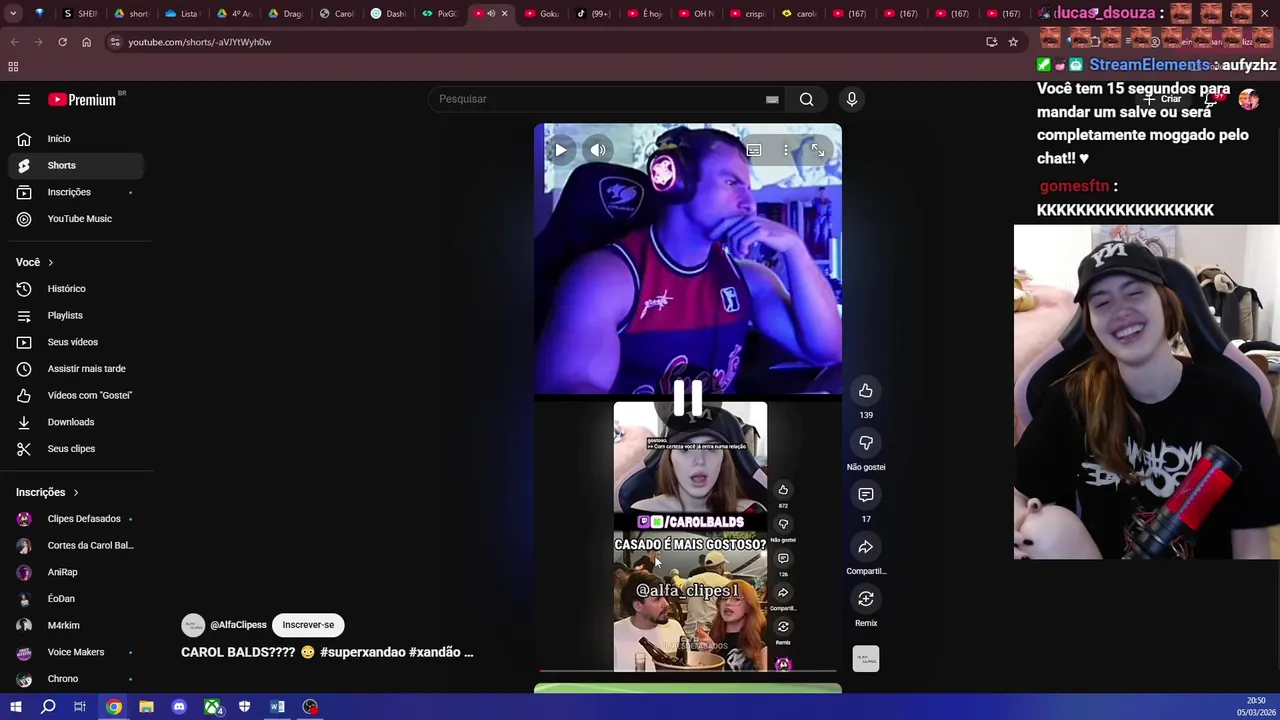Open the AniRap channel
The height and width of the screenshot is (720, 1280).
[75, 572]
